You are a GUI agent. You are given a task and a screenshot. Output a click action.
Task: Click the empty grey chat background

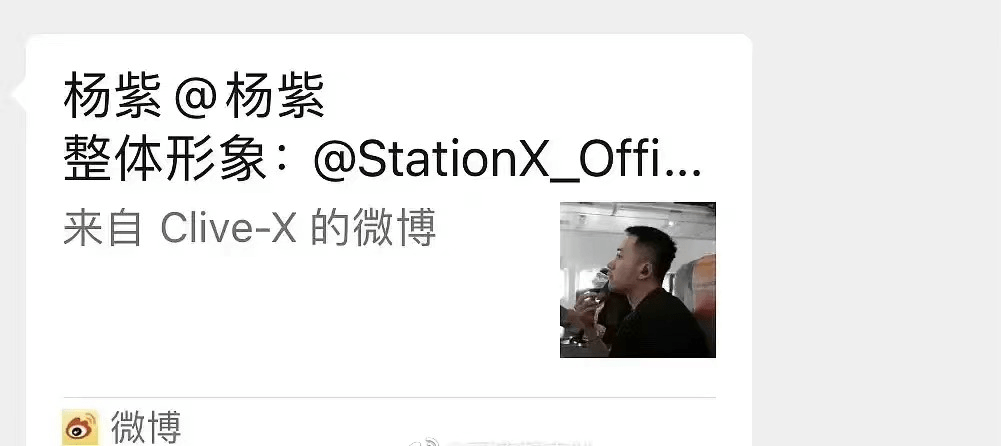click(875, 223)
